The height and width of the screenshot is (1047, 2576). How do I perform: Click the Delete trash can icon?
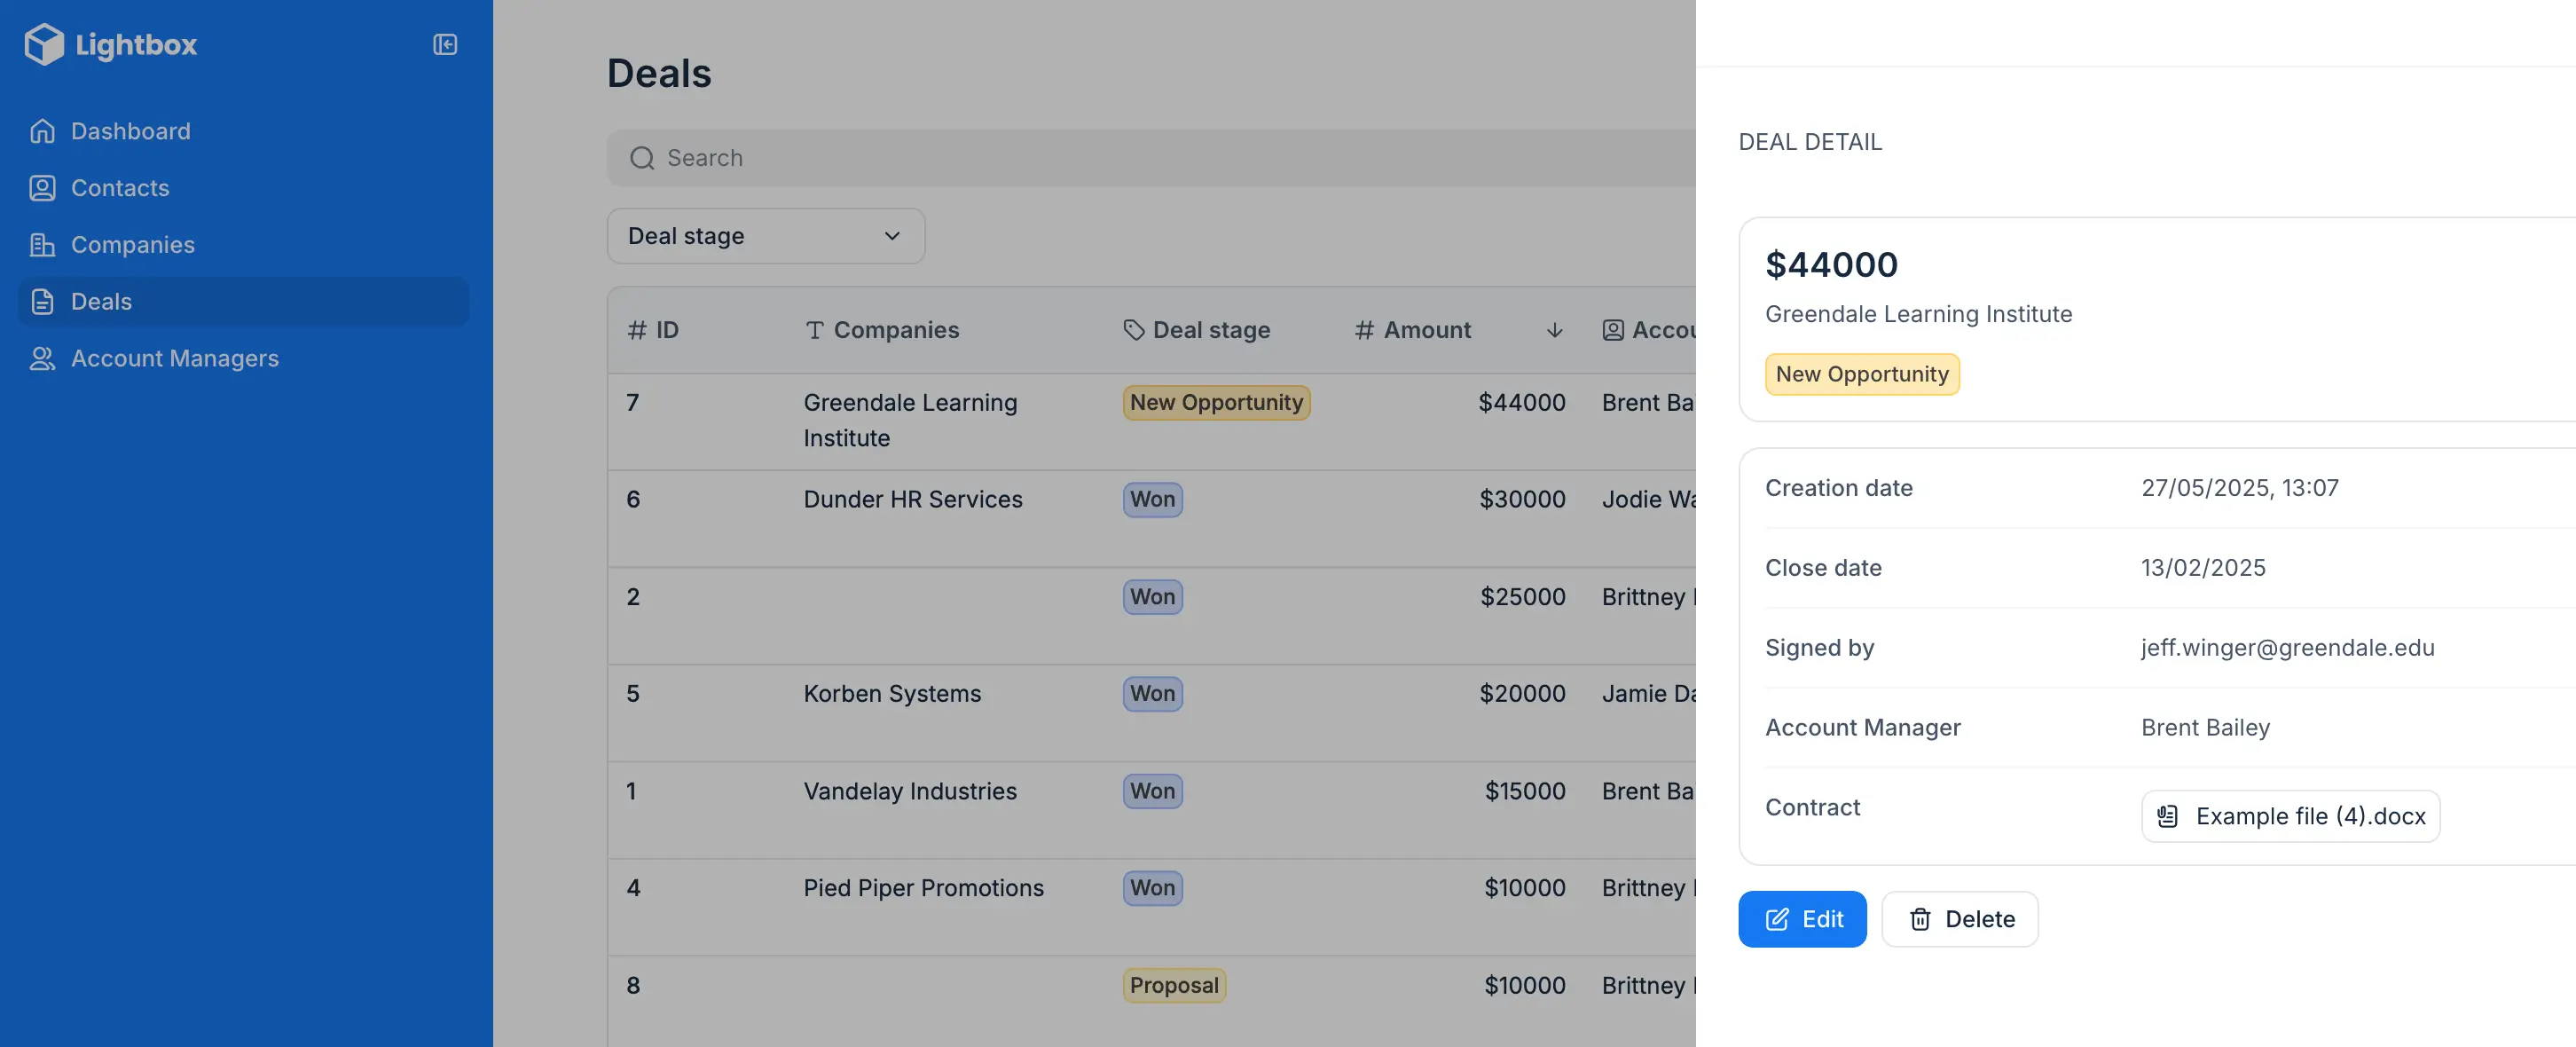pos(1920,919)
